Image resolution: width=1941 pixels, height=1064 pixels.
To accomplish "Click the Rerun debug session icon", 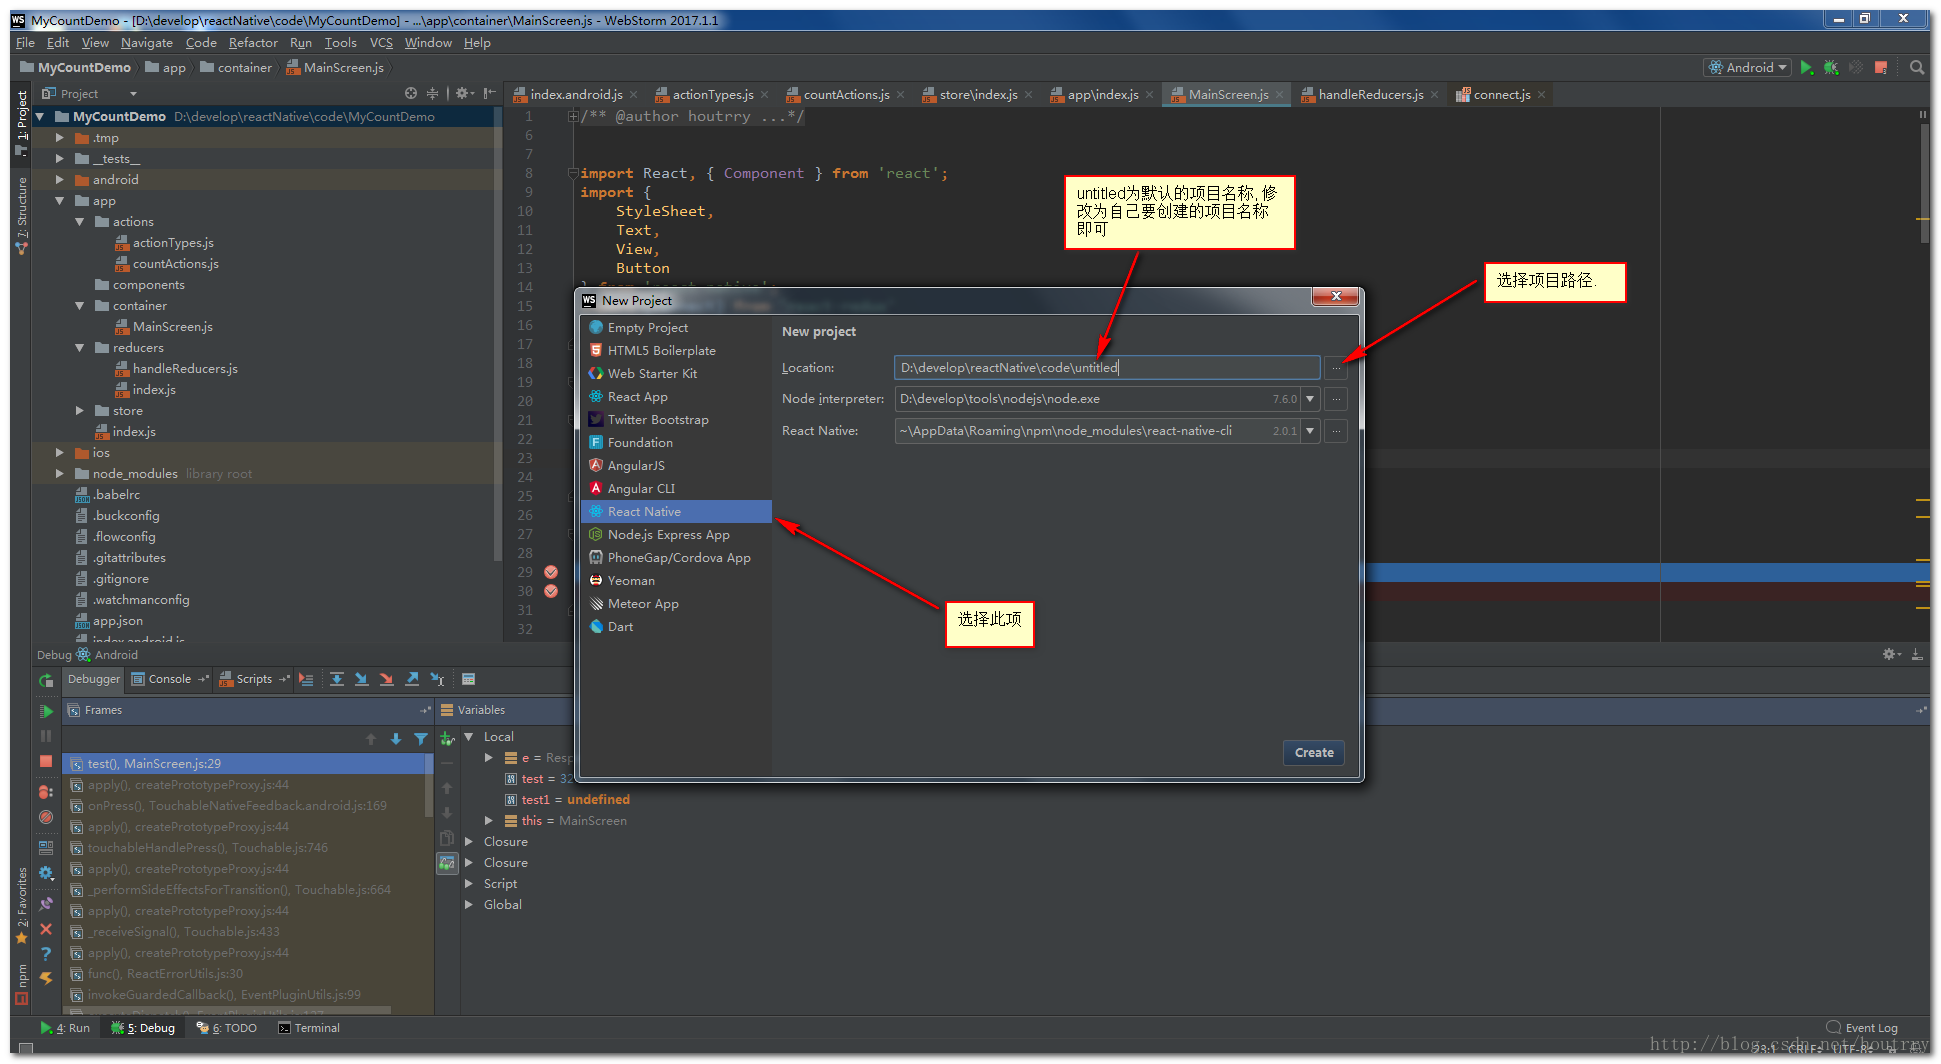I will 46,680.
